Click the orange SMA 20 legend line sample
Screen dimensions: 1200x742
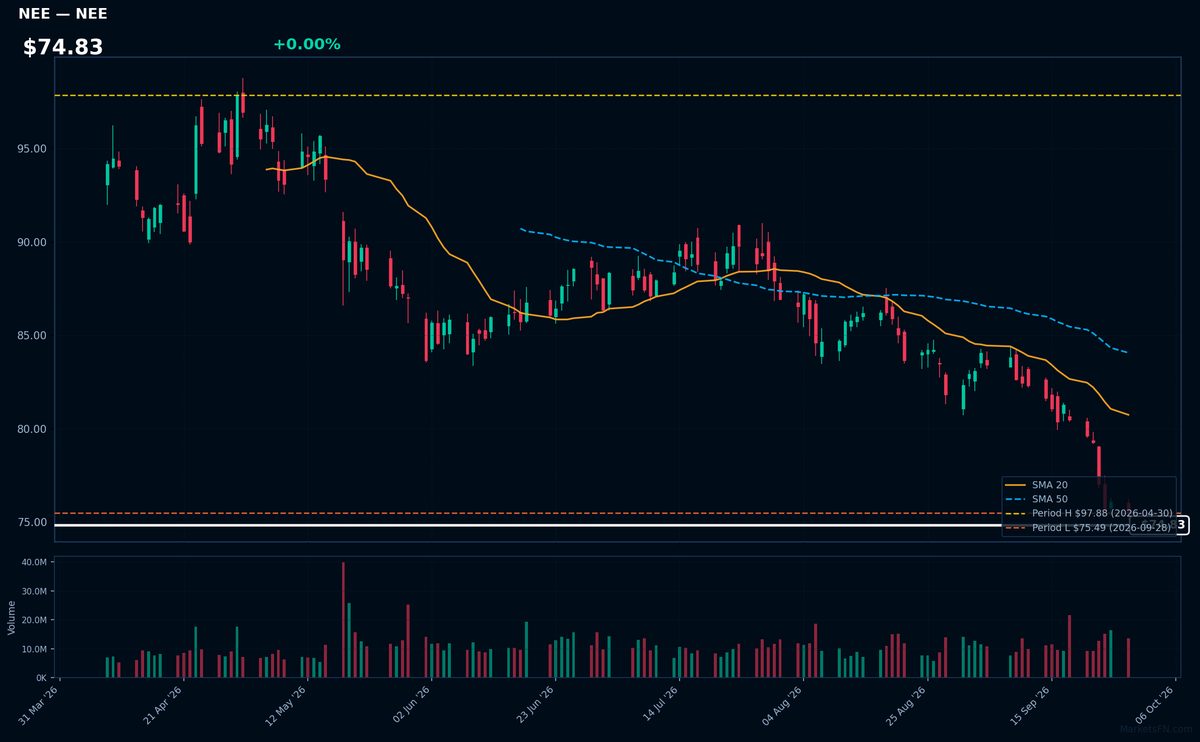pyautogui.click(x=1016, y=485)
